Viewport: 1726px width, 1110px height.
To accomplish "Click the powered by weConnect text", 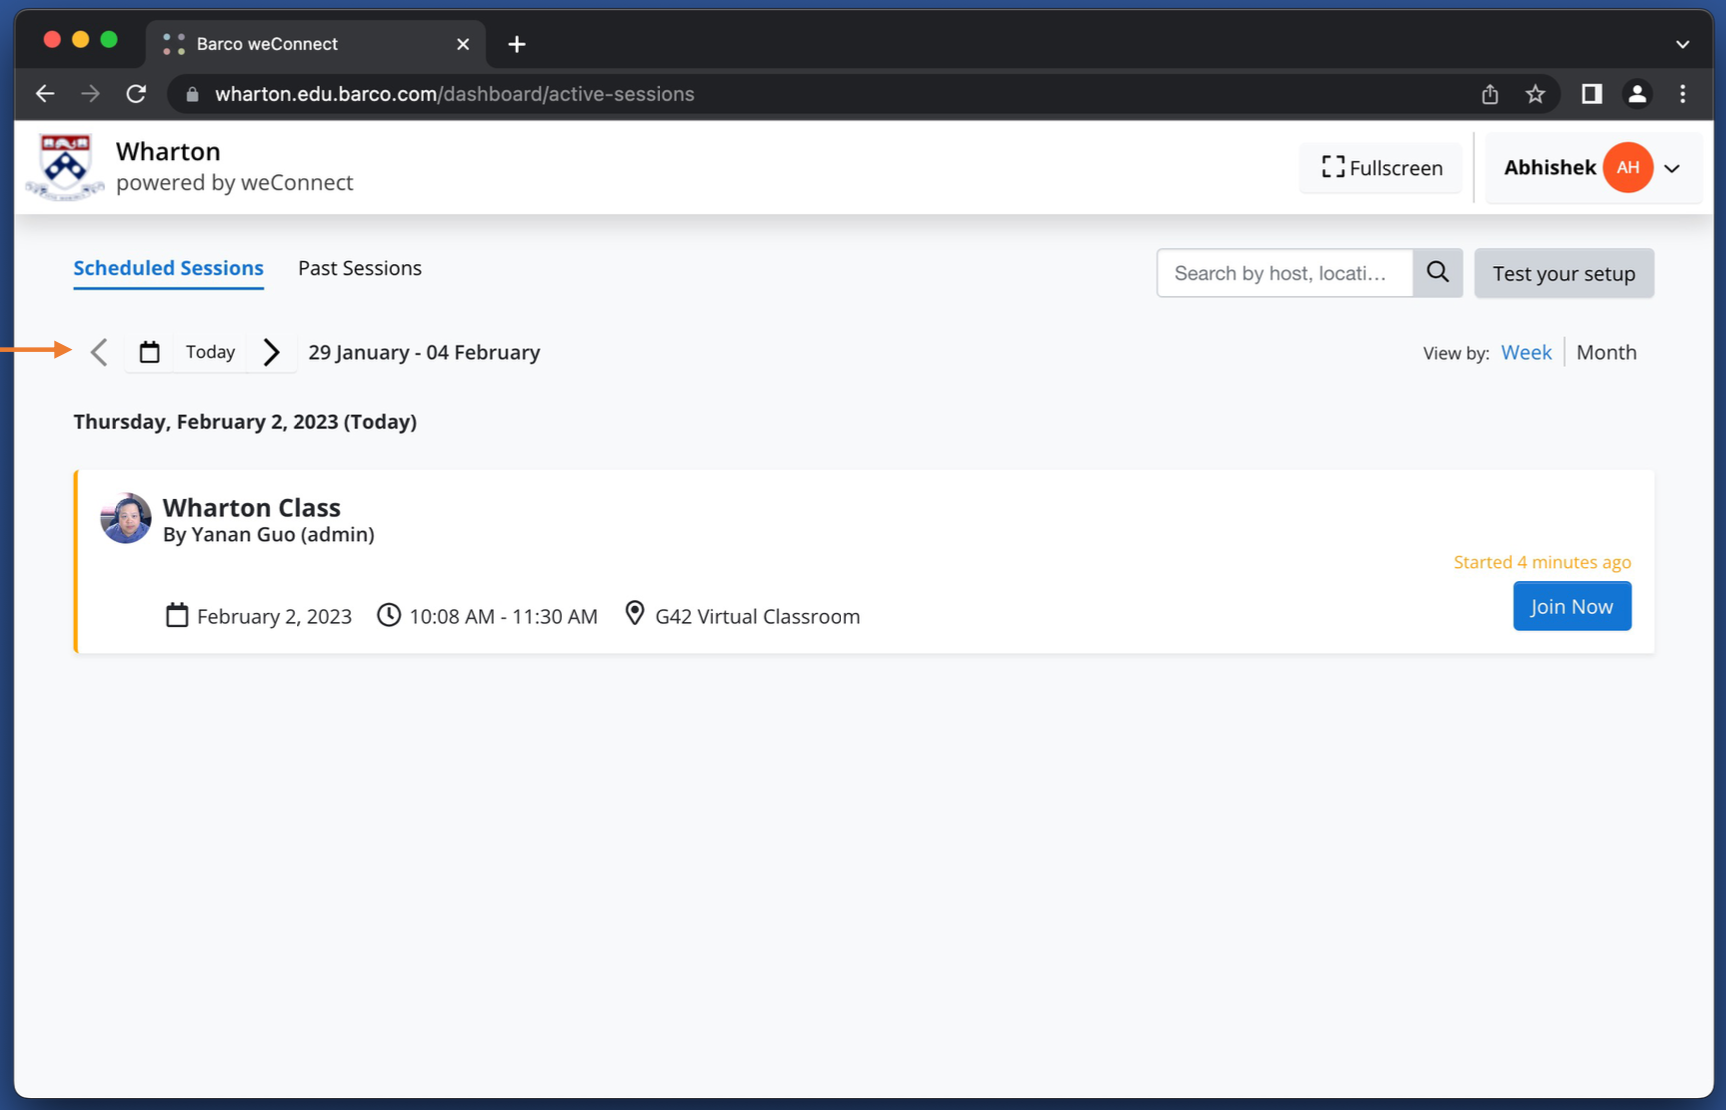I will coord(234,182).
